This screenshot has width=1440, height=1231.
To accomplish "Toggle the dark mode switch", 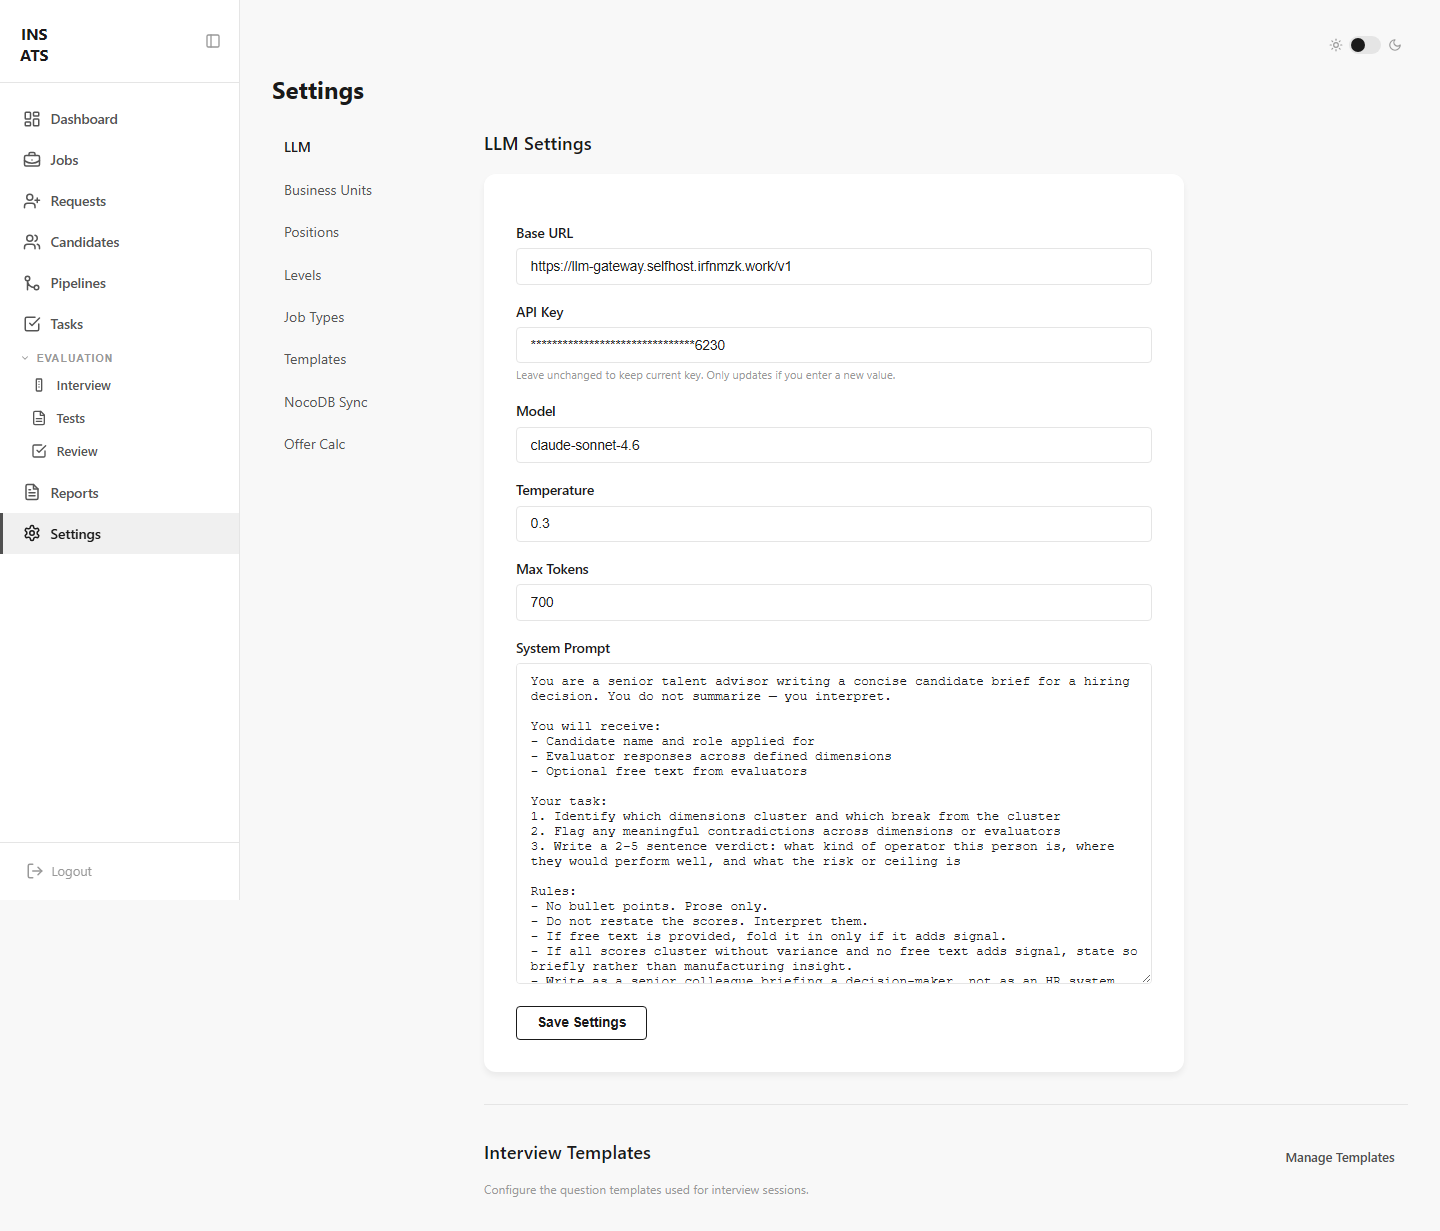I will pos(1365,45).
